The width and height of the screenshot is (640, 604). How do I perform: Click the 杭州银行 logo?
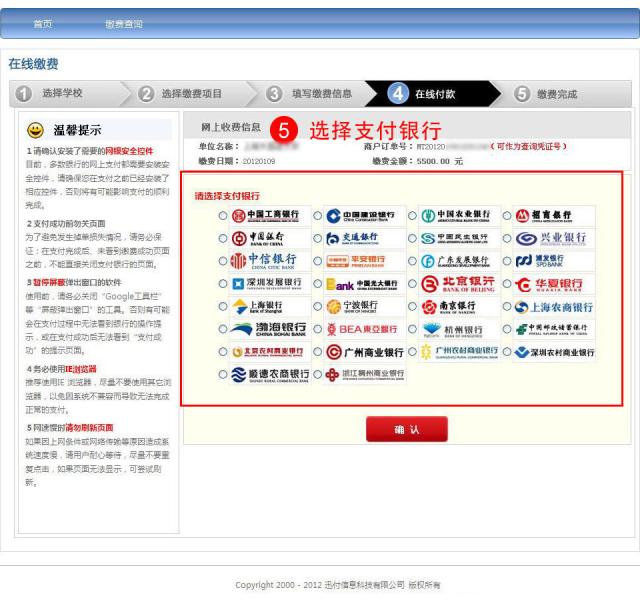[x=460, y=329]
